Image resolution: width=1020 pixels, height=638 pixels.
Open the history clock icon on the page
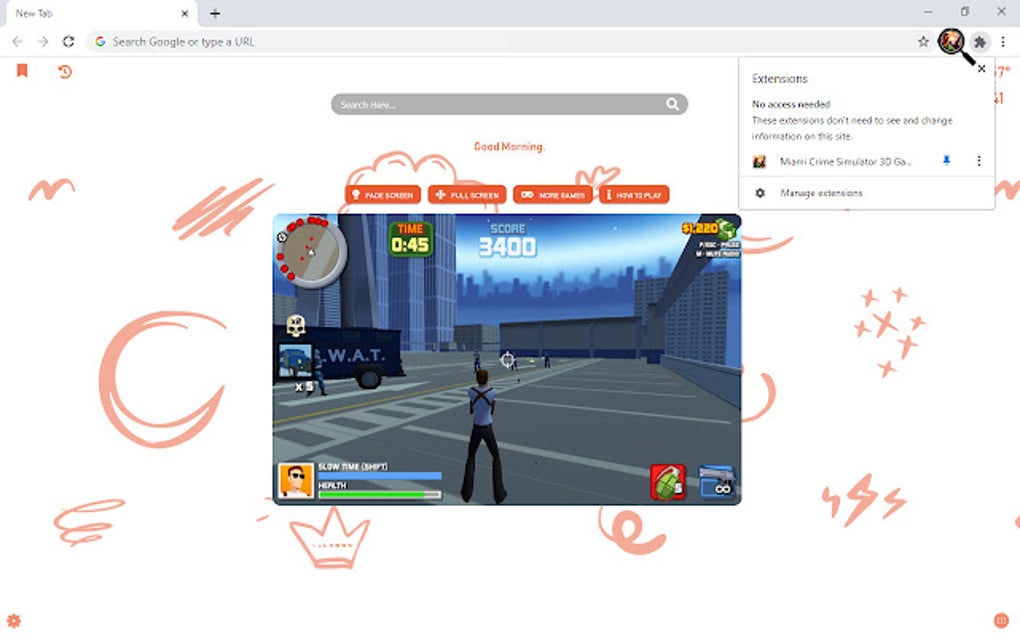(x=64, y=71)
